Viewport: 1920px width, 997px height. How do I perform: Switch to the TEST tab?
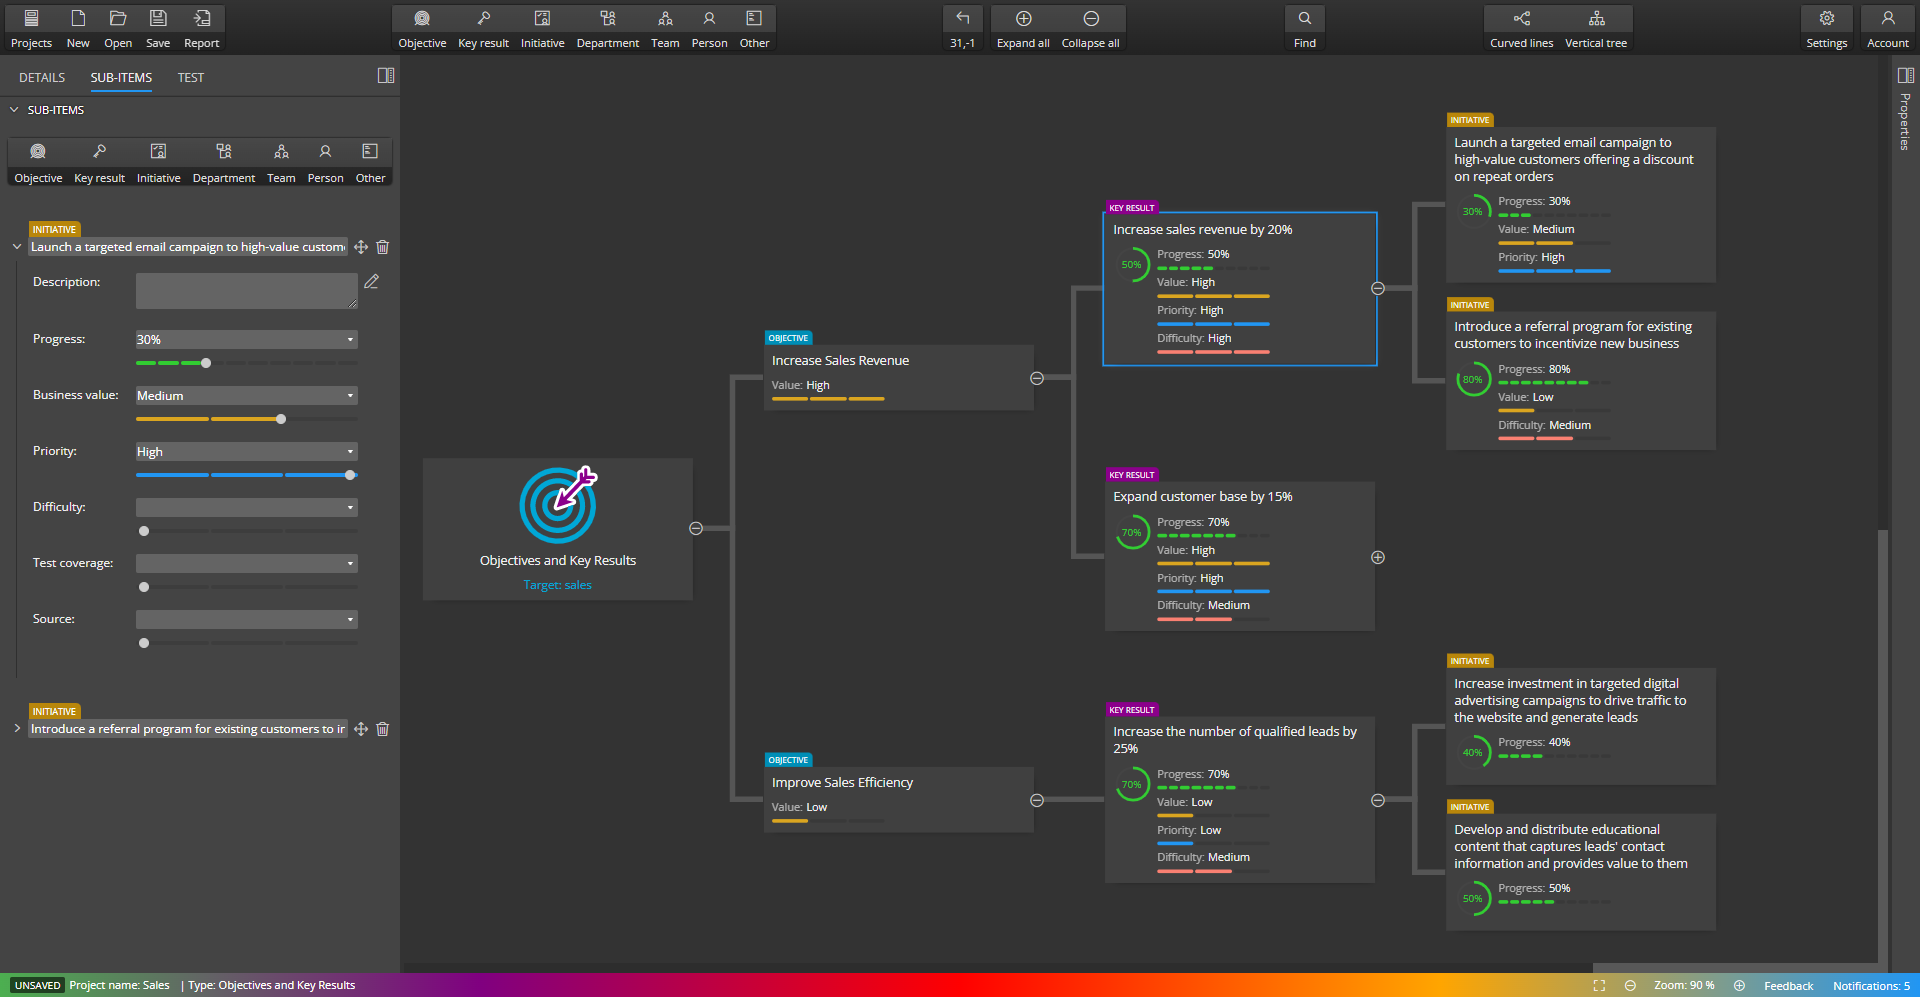[x=190, y=77]
